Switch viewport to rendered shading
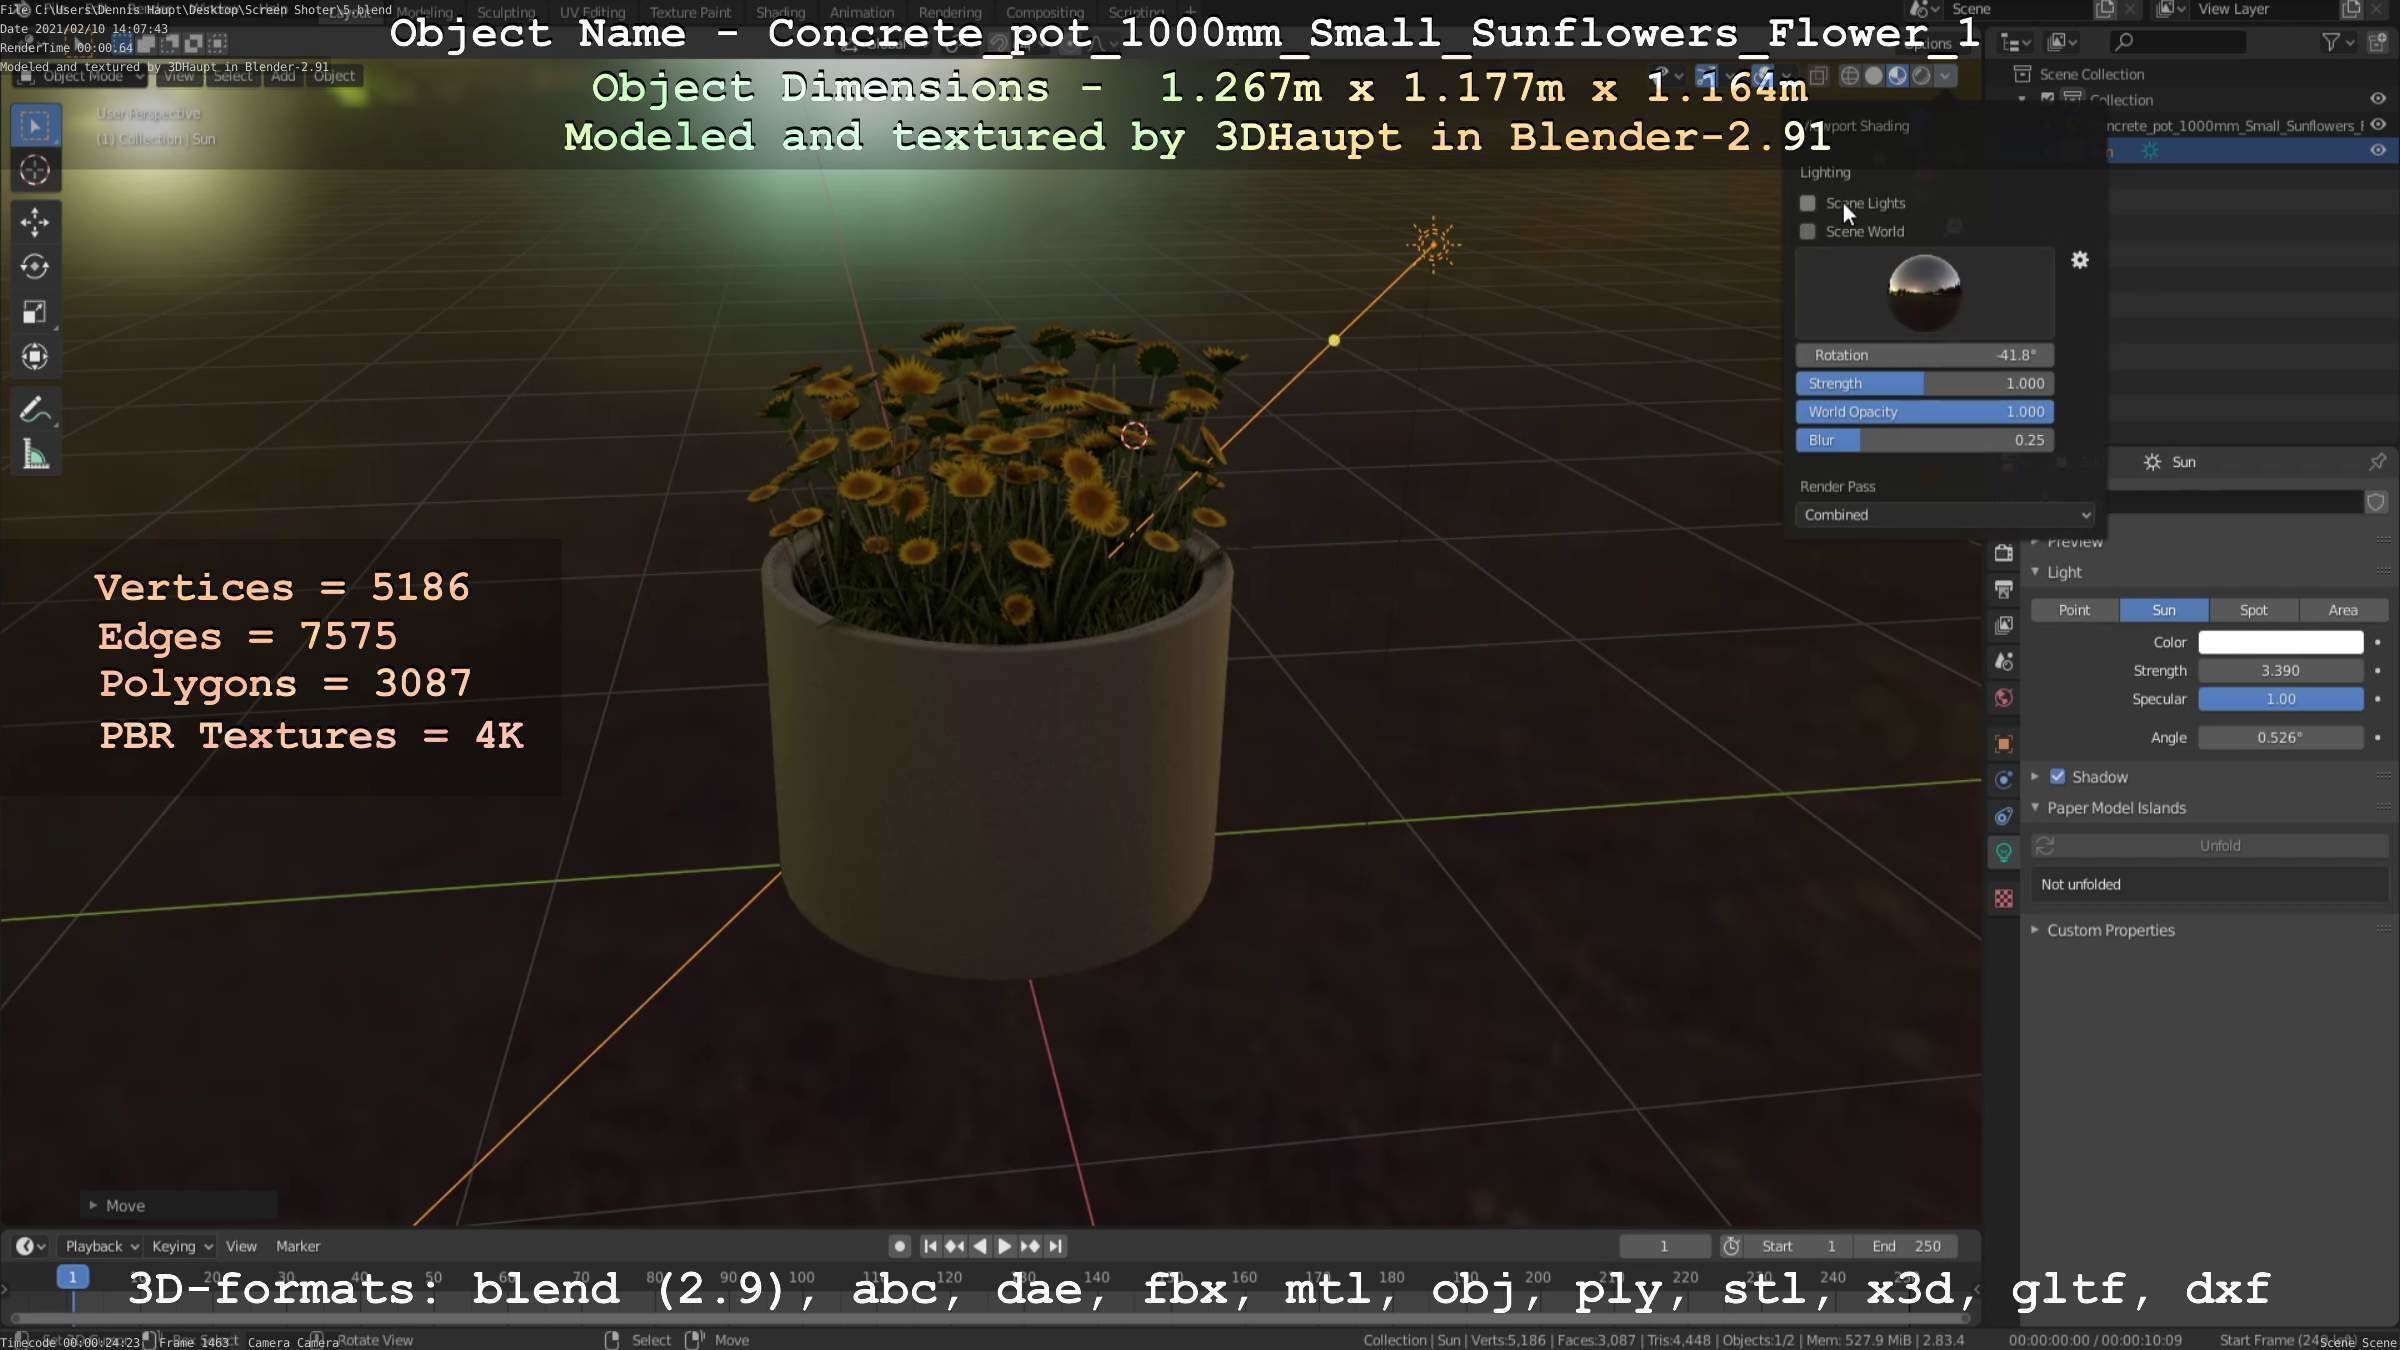The width and height of the screenshot is (2400, 1350). (x=1920, y=76)
